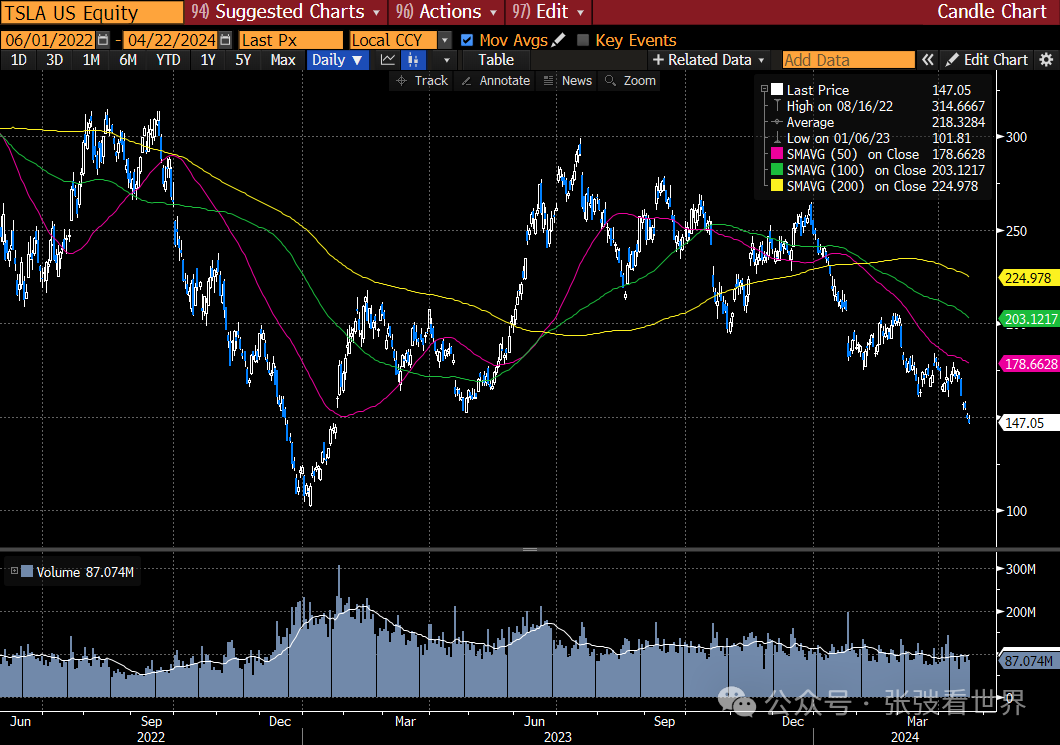Select 6M time range tab

[x=128, y=59]
